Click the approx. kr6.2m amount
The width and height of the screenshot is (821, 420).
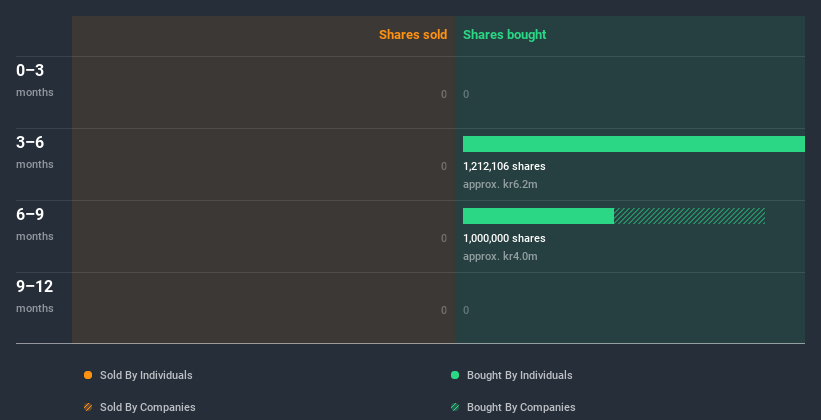point(500,184)
